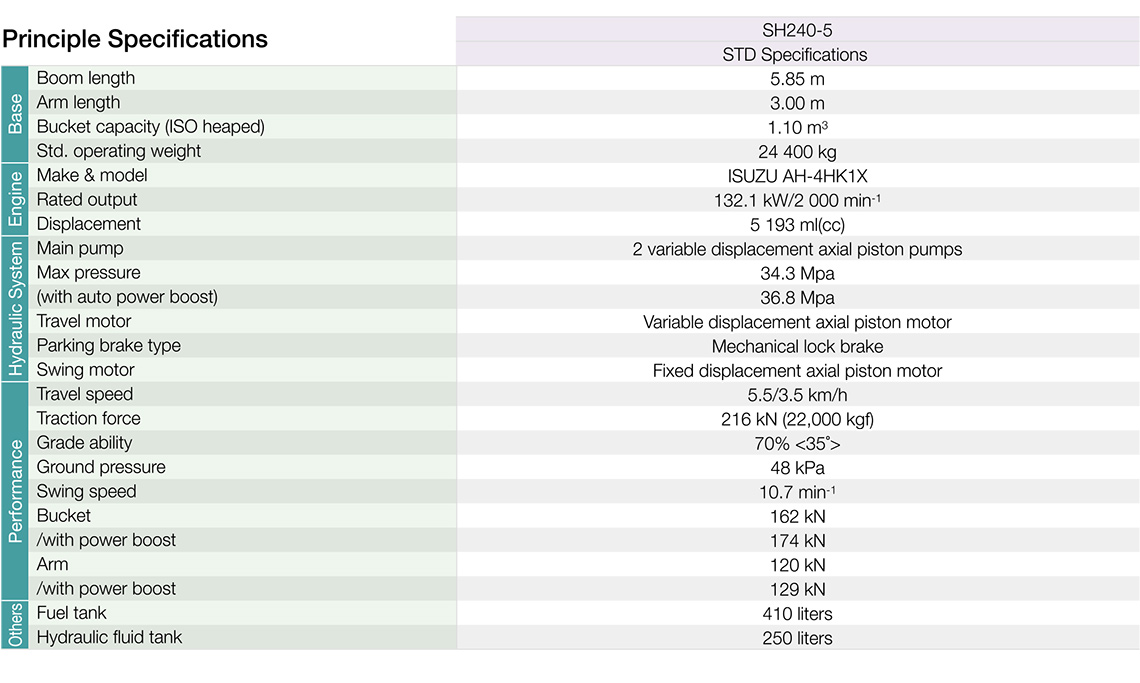Click the vertical Performance section label
Viewport: 1140px width, 683px height.
tap(15, 490)
